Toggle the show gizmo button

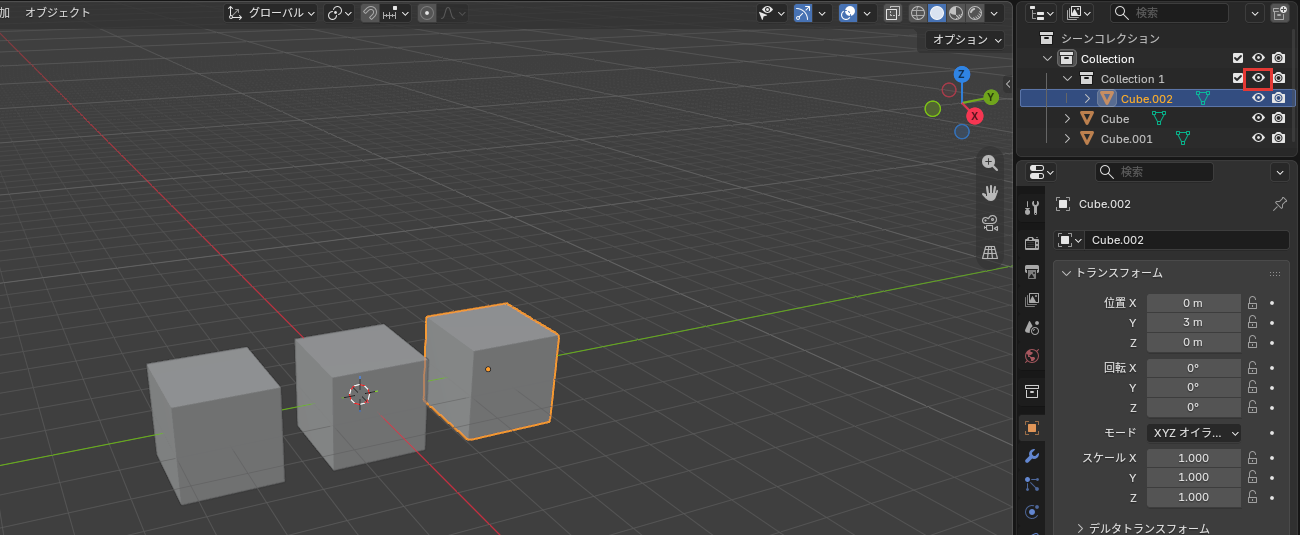click(803, 13)
